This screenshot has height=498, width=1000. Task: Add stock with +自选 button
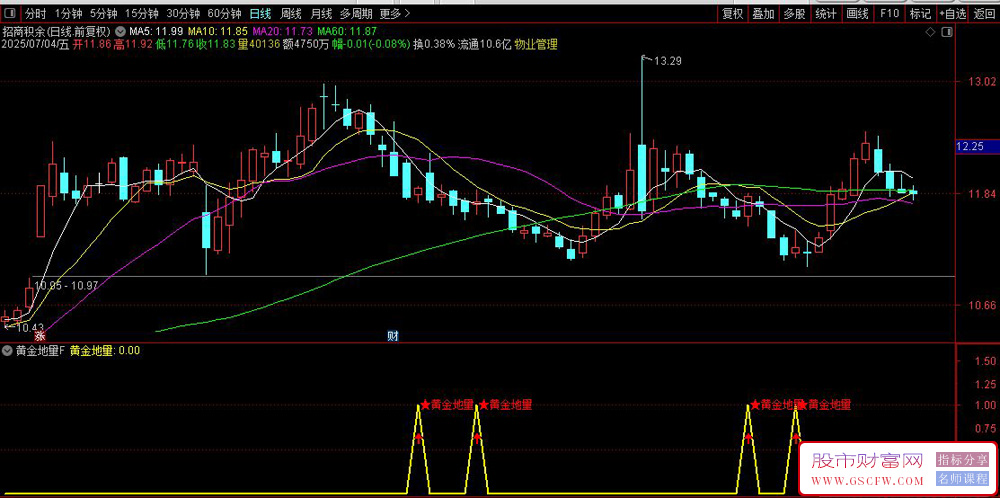[x=953, y=13]
